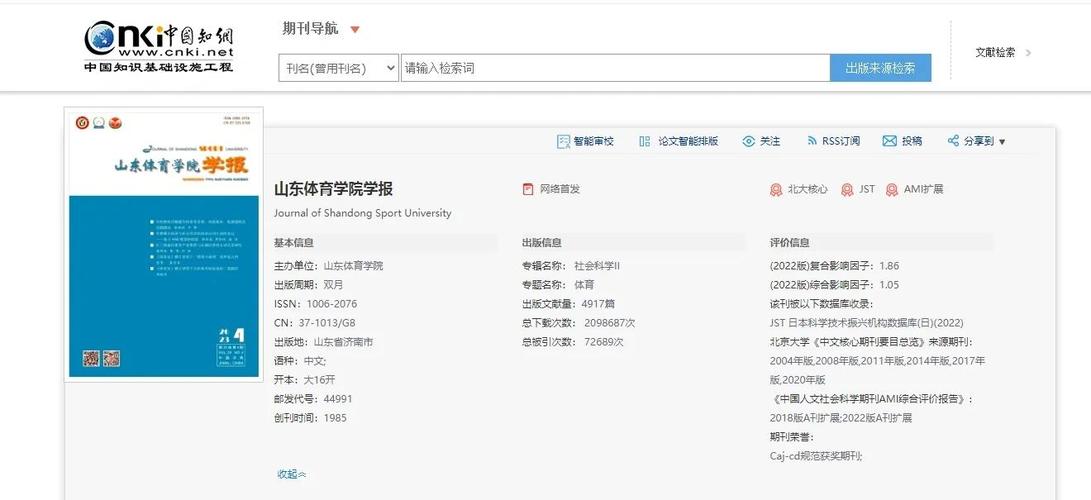Click the 出版来源检索 button
Viewport: 1091px width, 500px height.
click(x=880, y=68)
